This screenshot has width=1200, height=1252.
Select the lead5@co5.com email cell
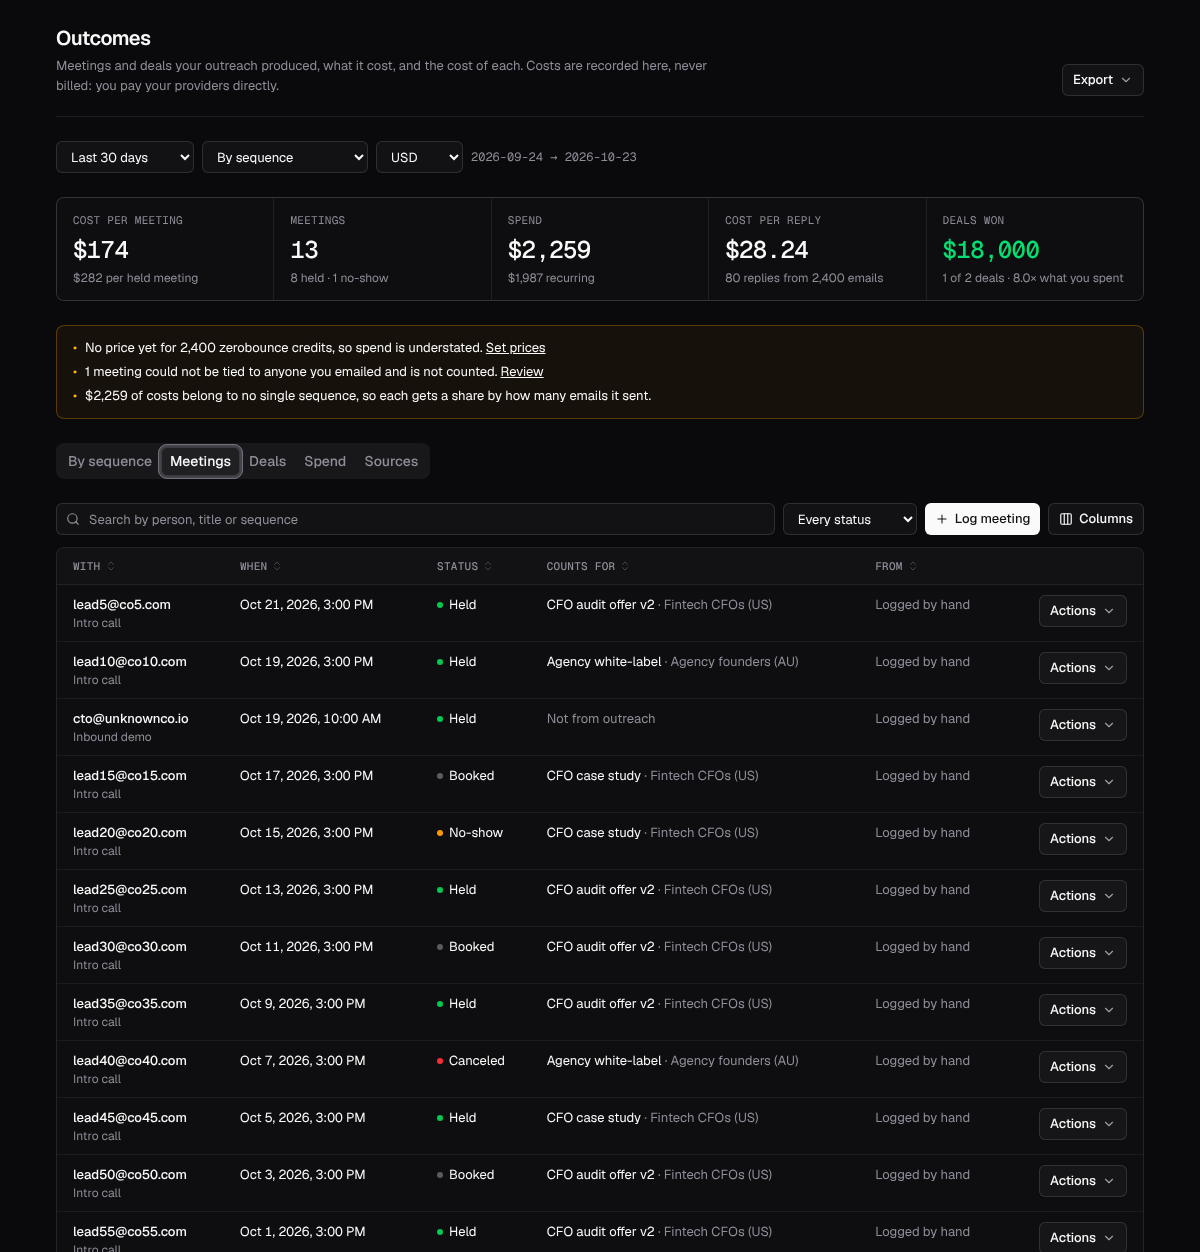[122, 605]
